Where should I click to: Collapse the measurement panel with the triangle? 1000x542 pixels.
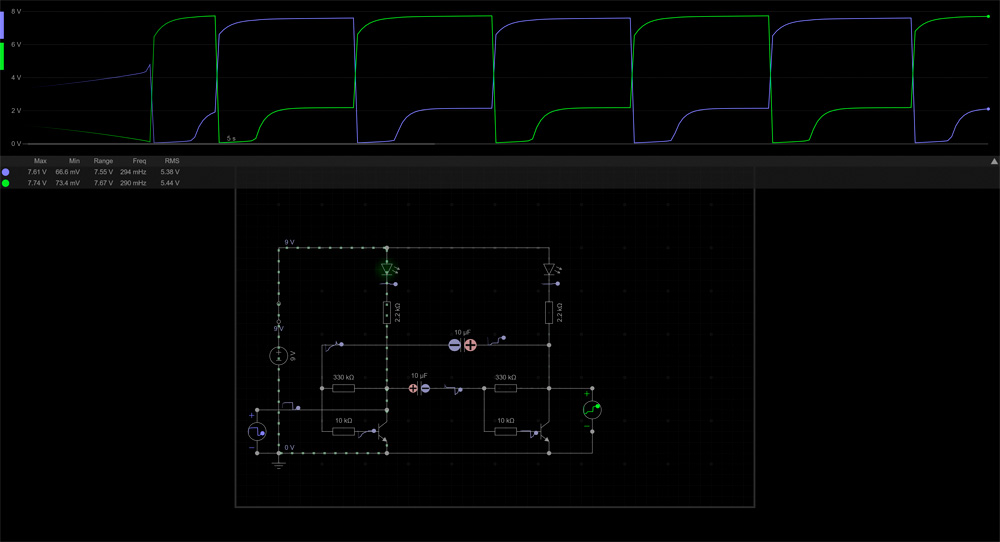pyautogui.click(x=993, y=161)
